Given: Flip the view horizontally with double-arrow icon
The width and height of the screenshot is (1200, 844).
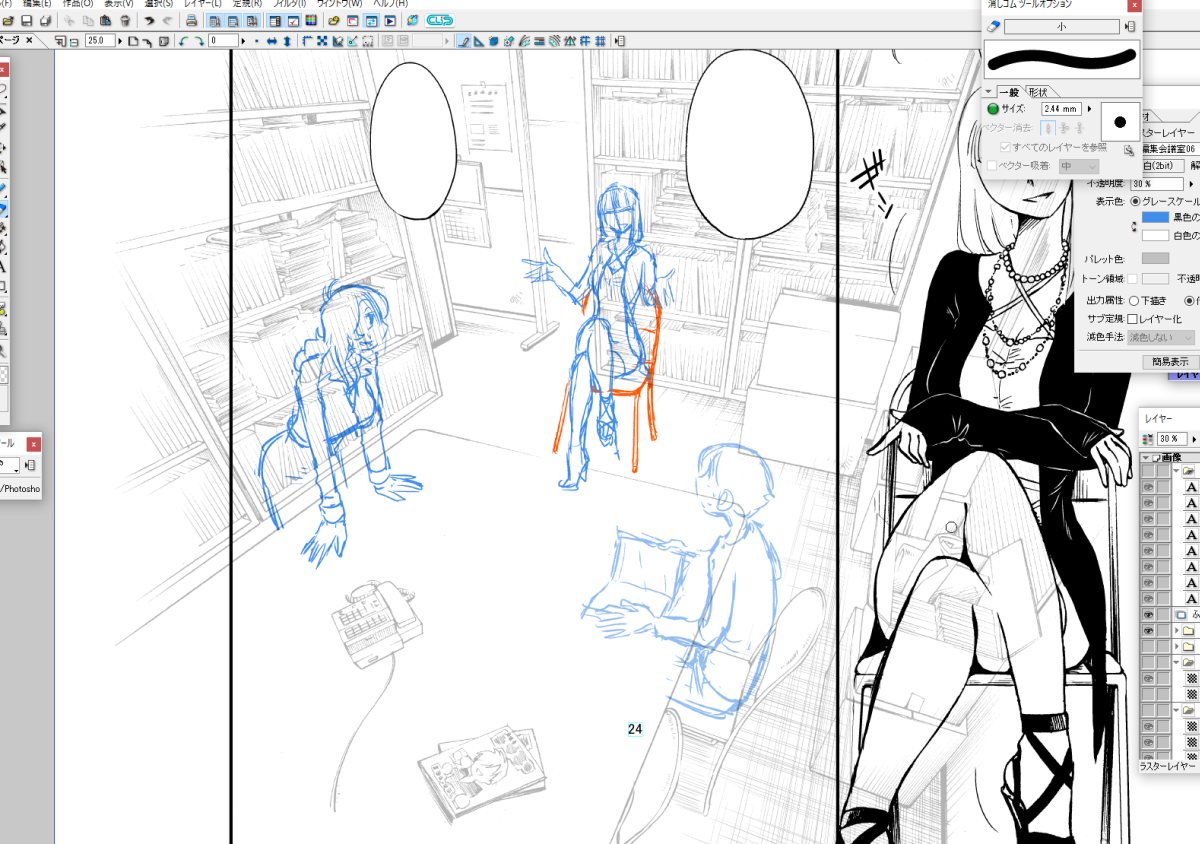Looking at the screenshot, I should [272, 41].
